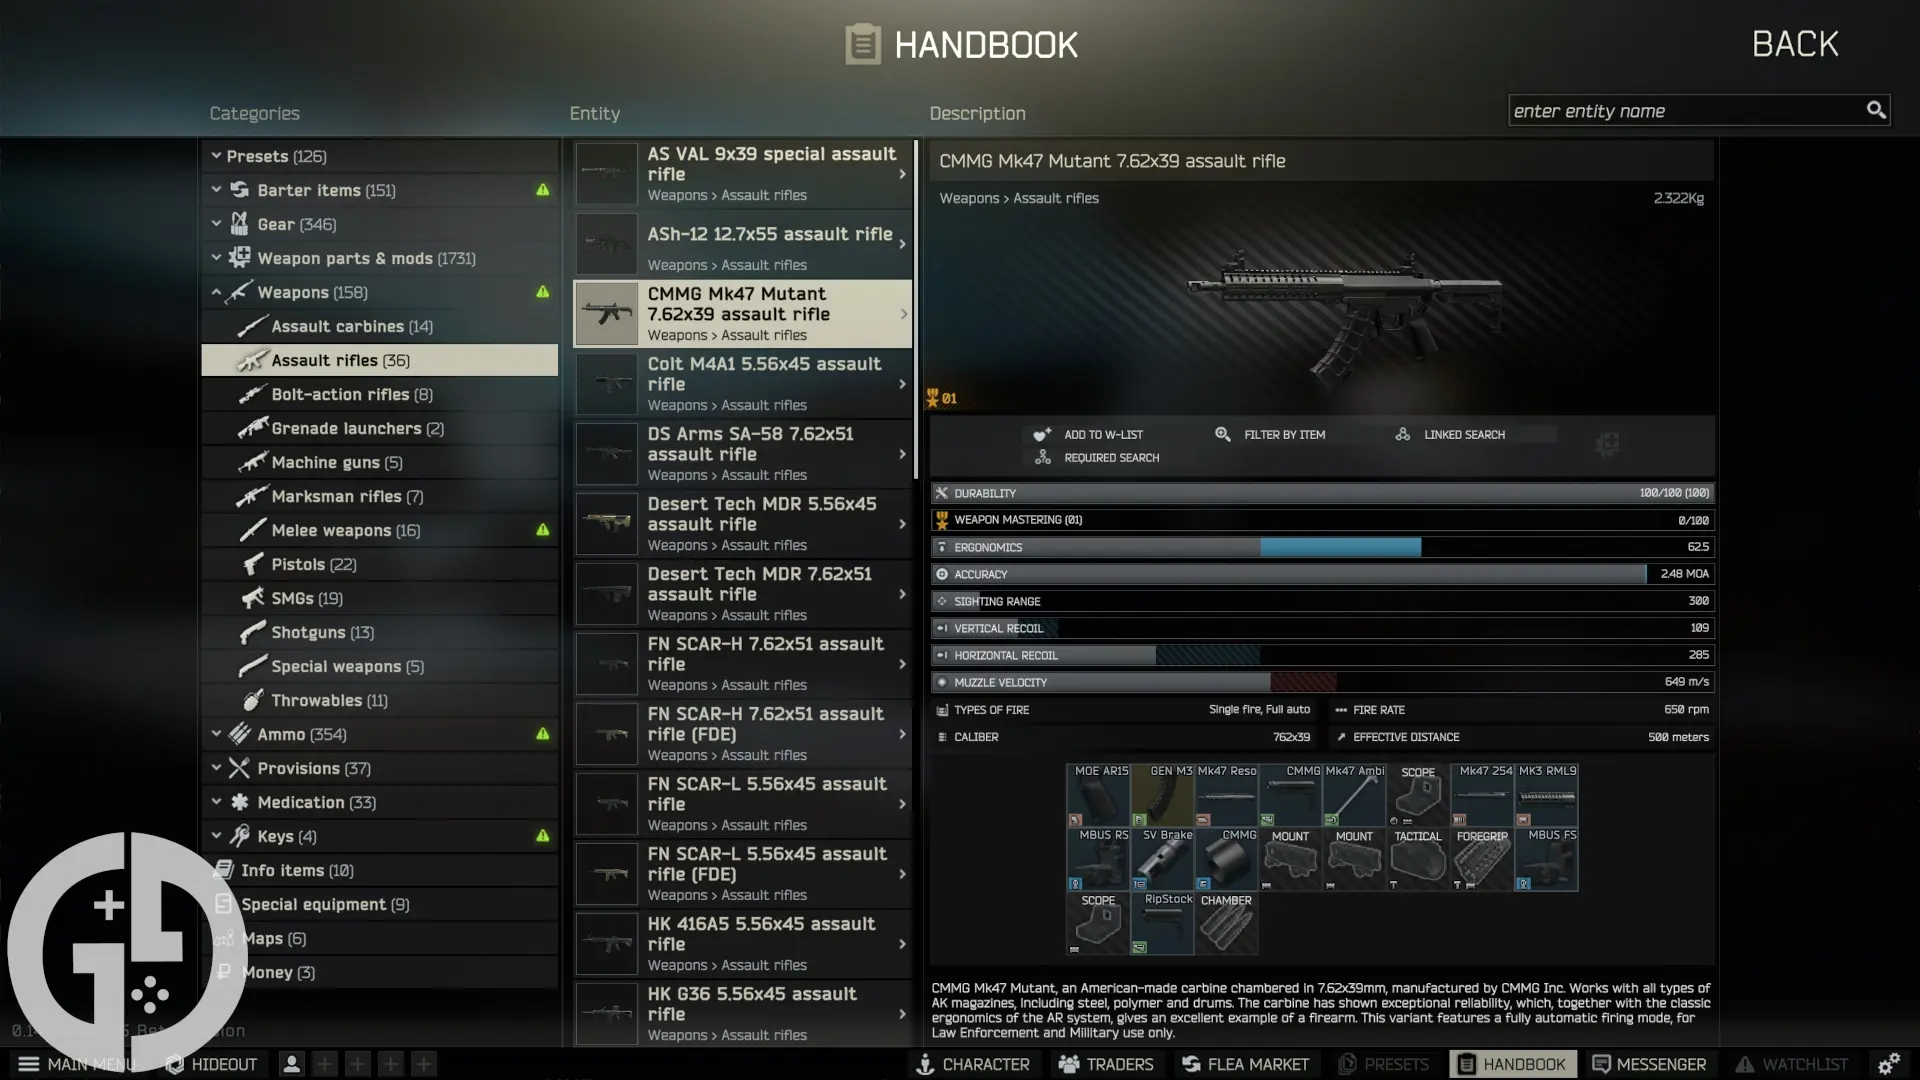Click the Required Search icon
Image resolution: width=1920 pixels, height=1080 pixels.
1046,458
